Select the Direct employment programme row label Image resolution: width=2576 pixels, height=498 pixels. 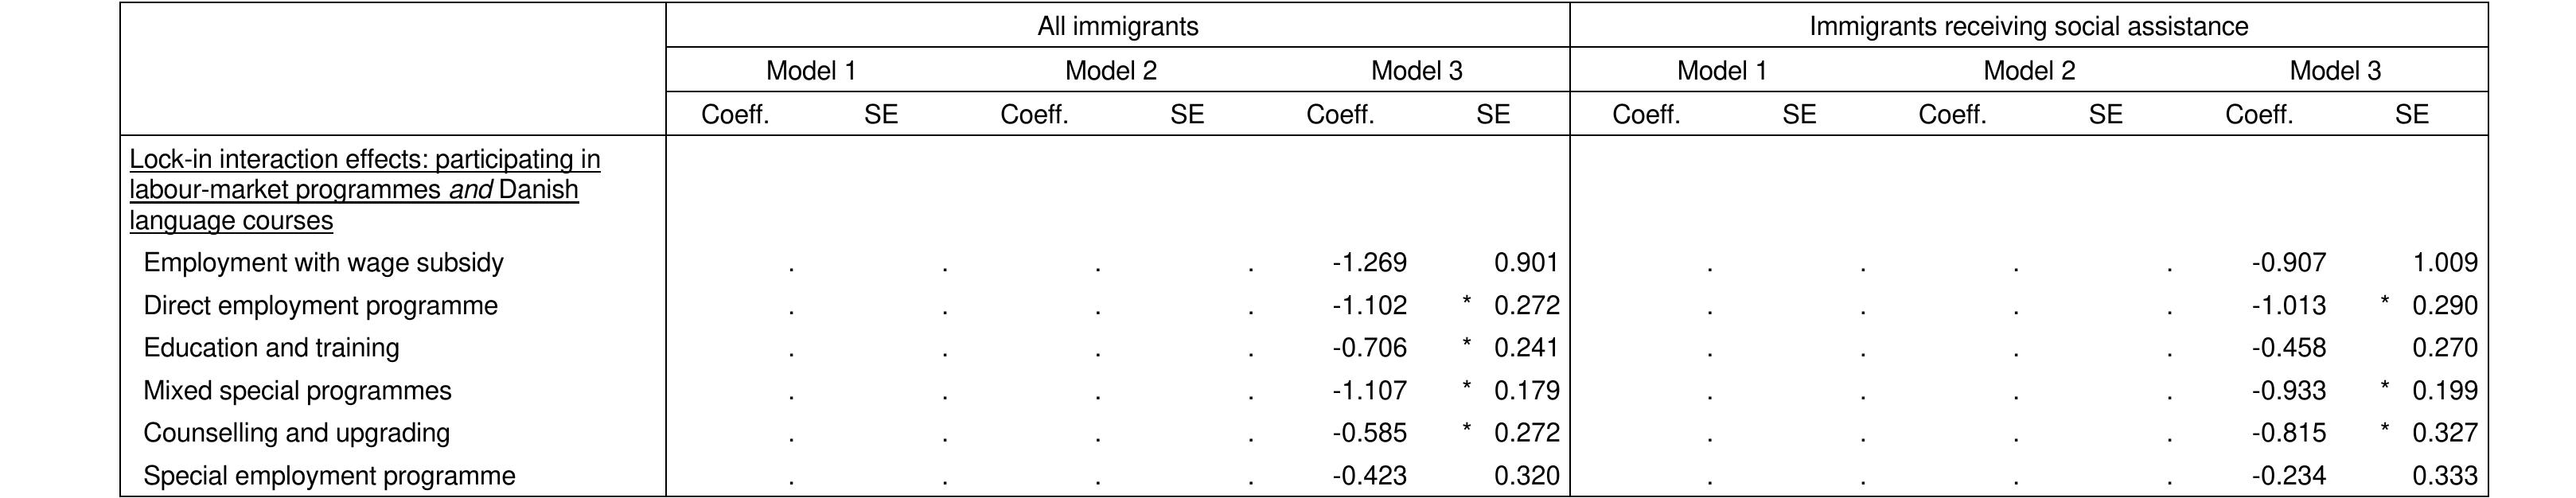[x=320, y=306]
